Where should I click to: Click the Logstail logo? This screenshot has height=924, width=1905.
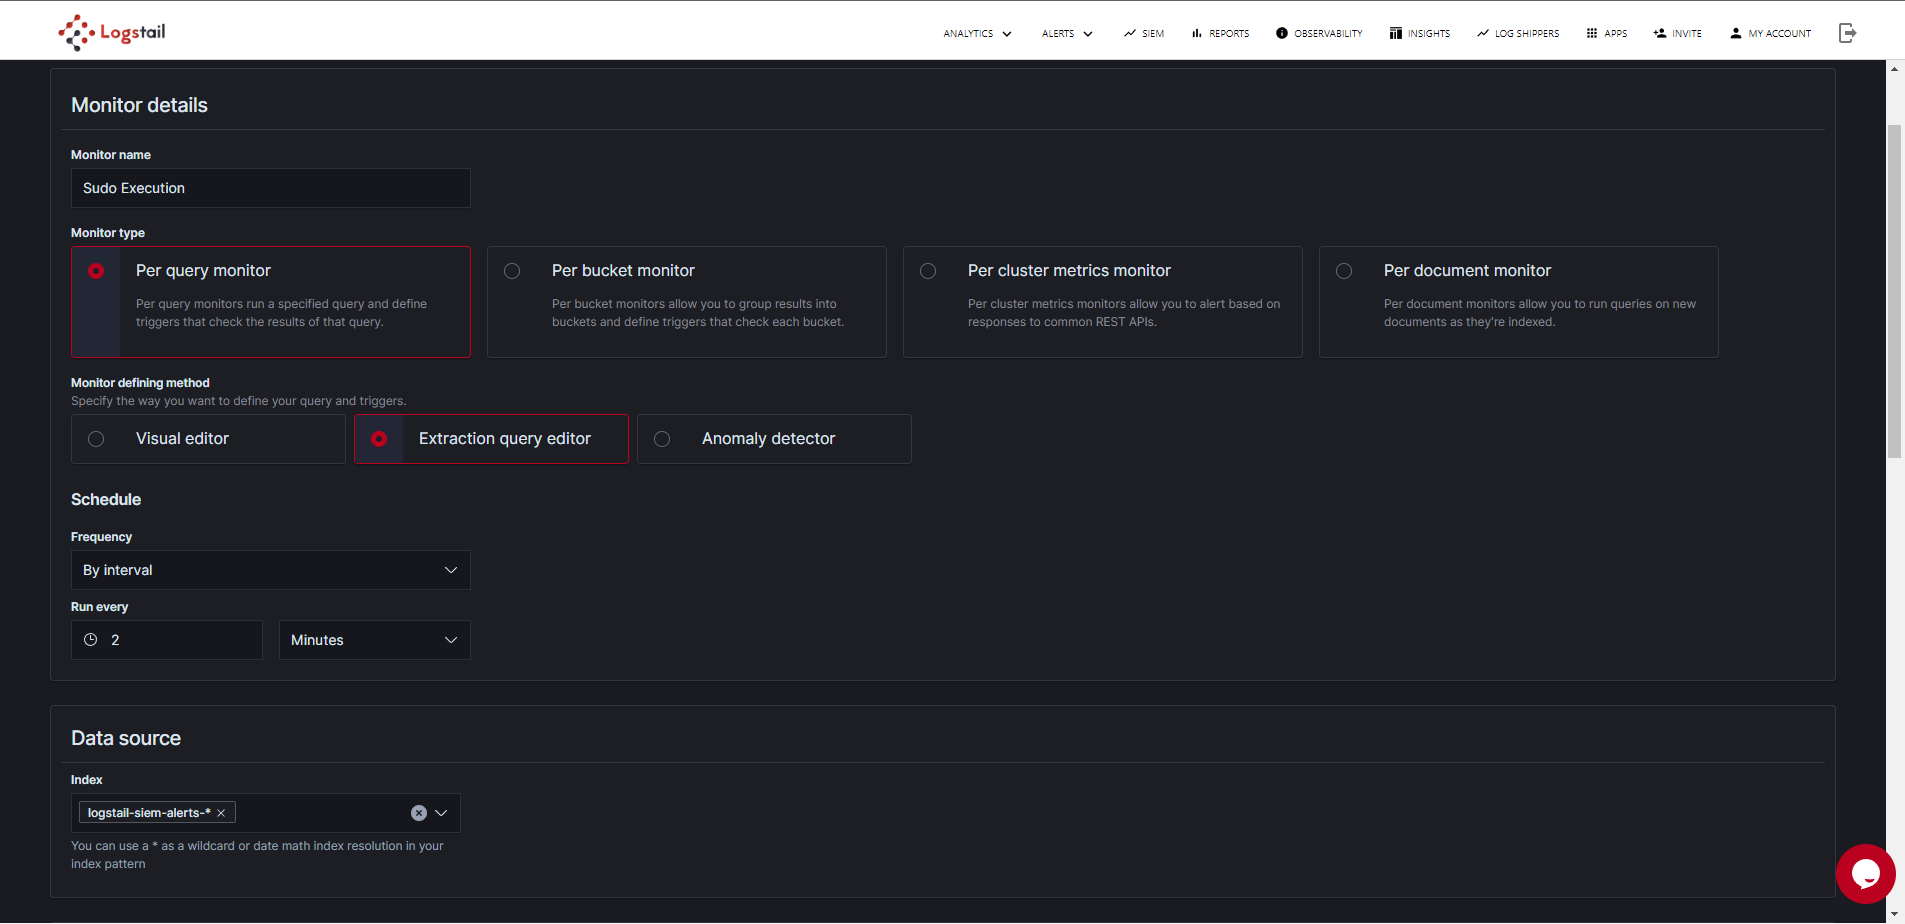[112, 32]
